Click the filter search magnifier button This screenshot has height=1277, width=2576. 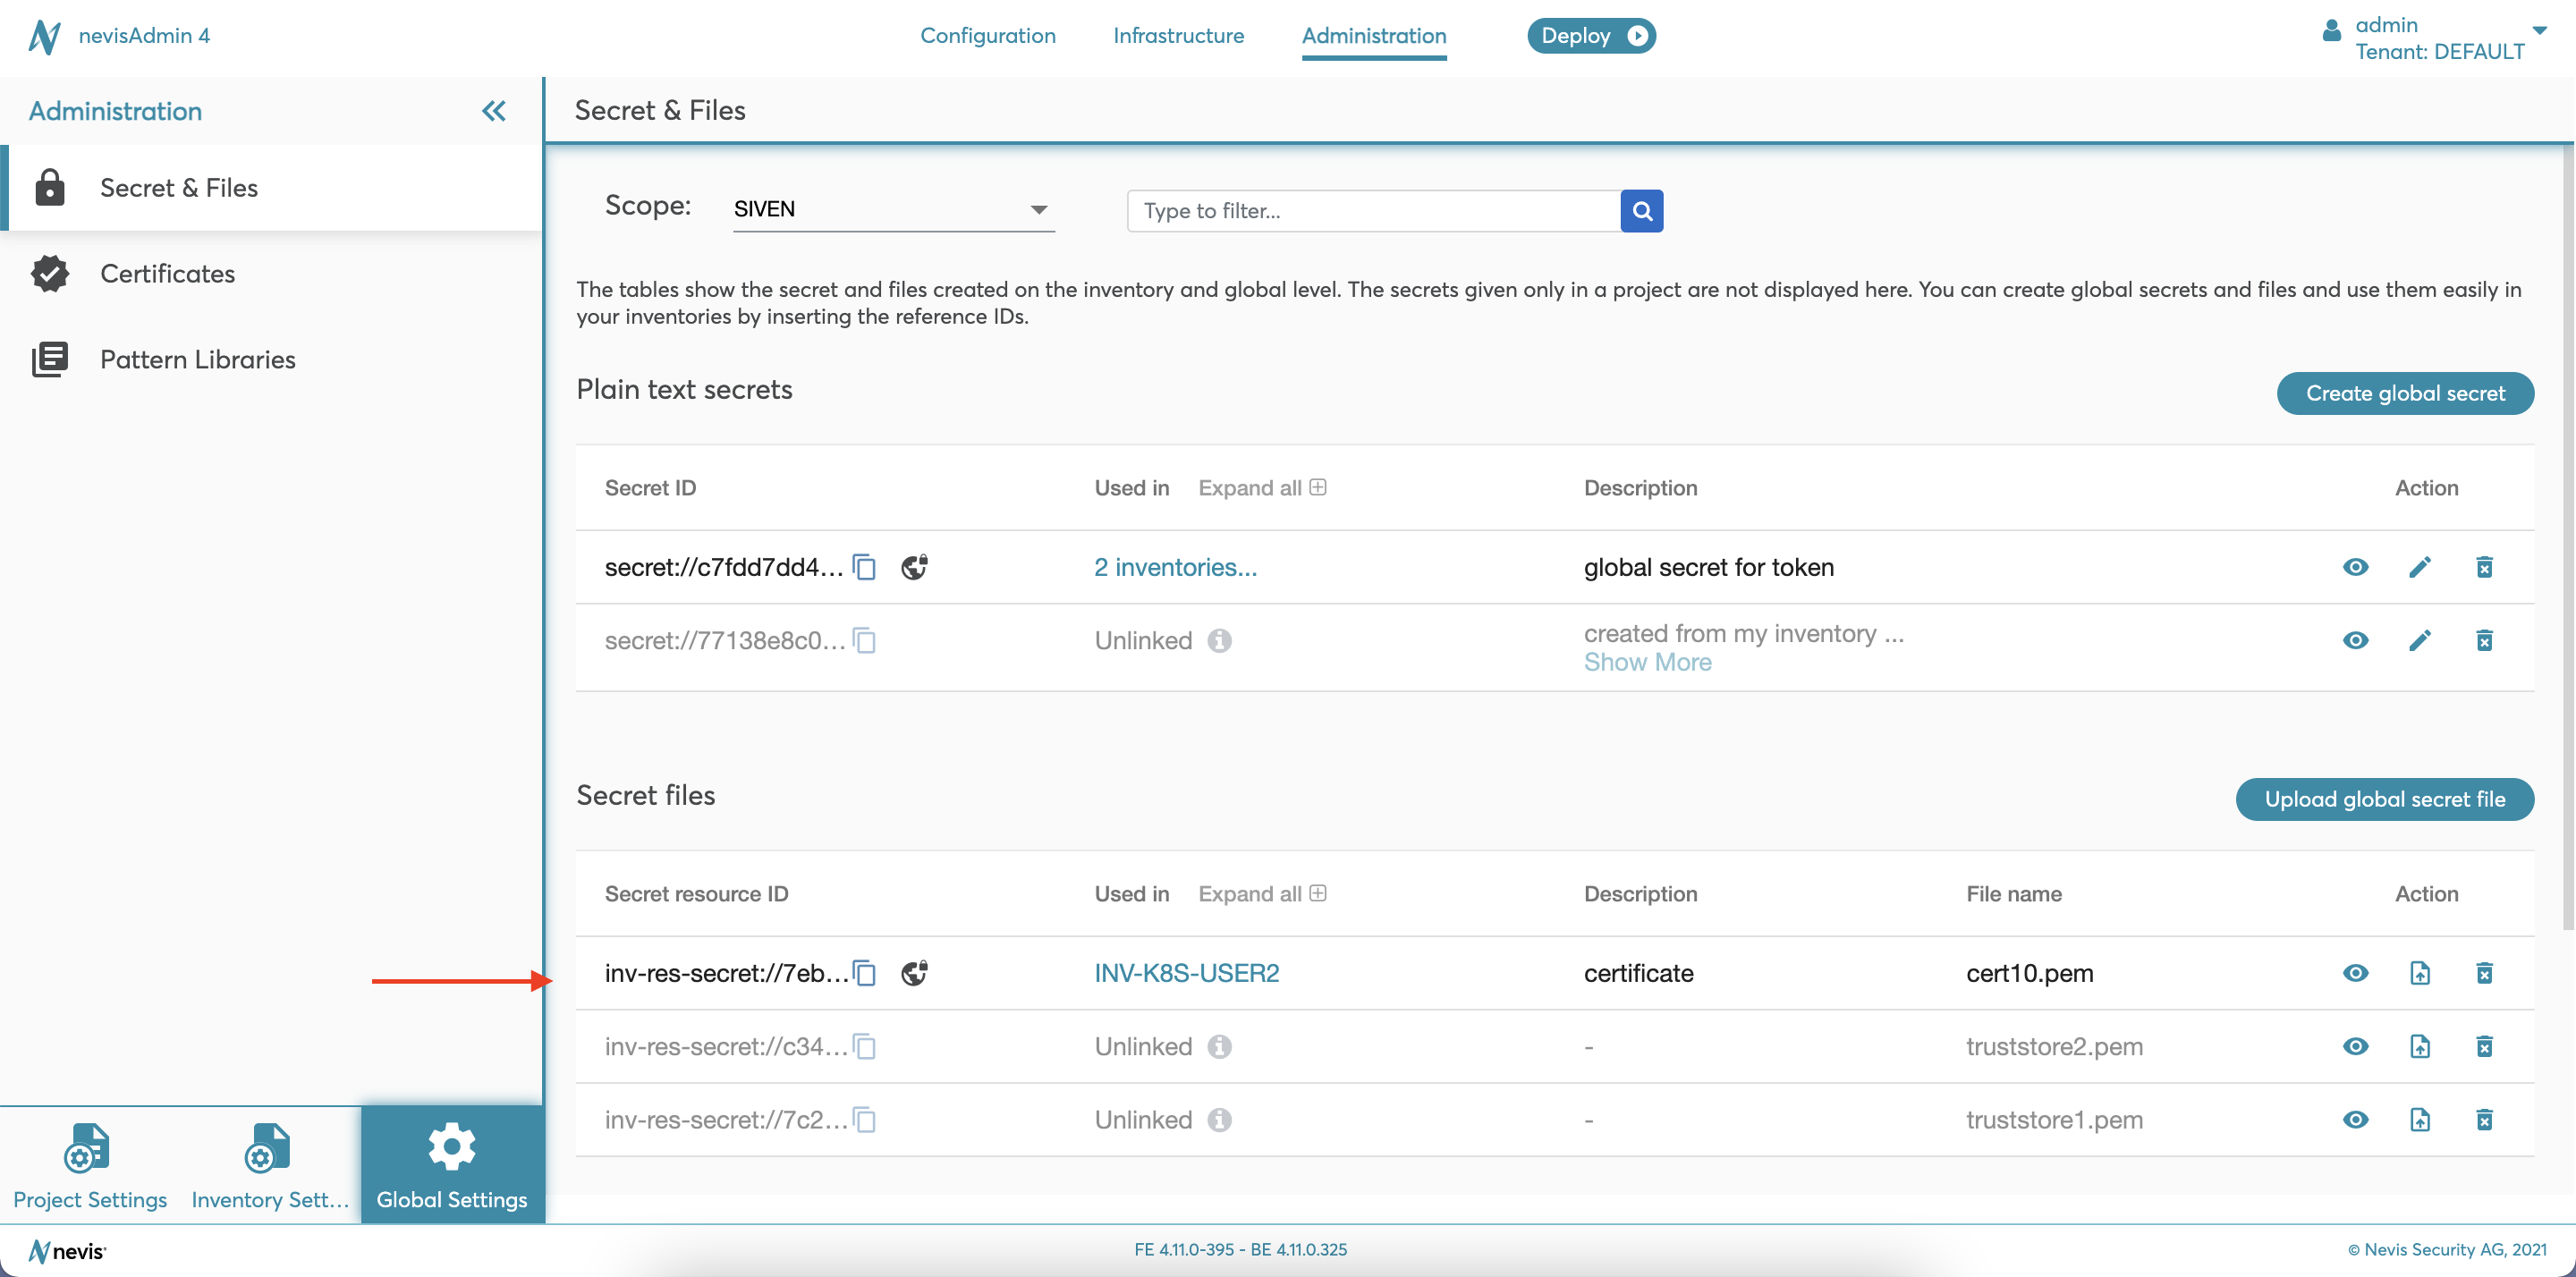point(1642,211)
